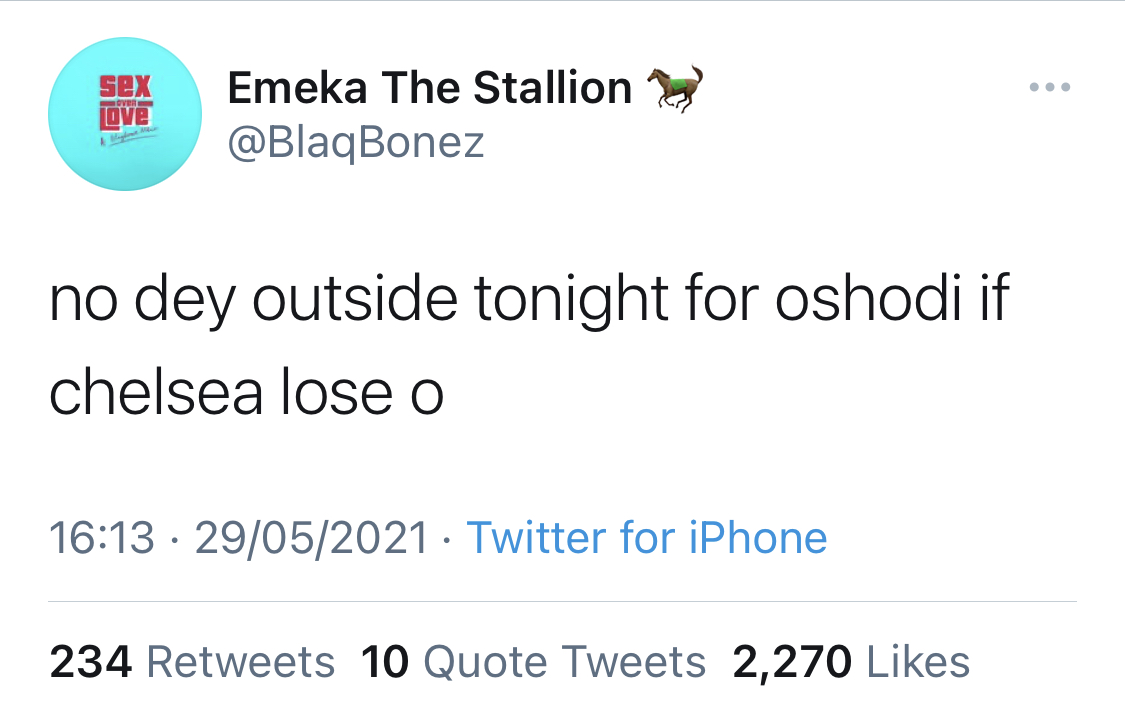Viewport: 1125px width, 707px height.
Task: View the 2,270 Likes list
Action: [851, 662]
